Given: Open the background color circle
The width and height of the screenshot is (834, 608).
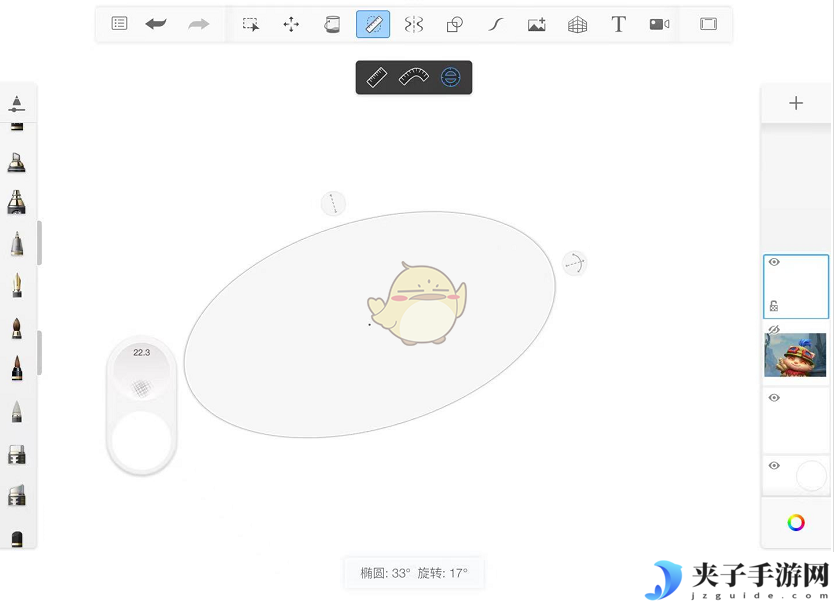Looking at the screenshot, I should (811, 475).
